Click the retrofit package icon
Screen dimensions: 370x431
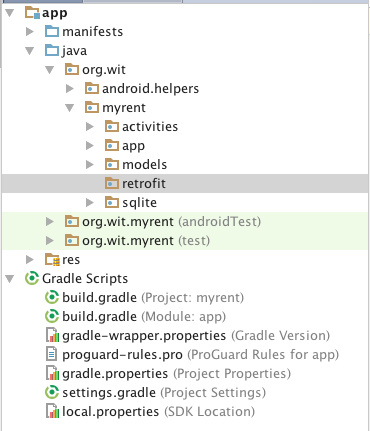[112, 183]
